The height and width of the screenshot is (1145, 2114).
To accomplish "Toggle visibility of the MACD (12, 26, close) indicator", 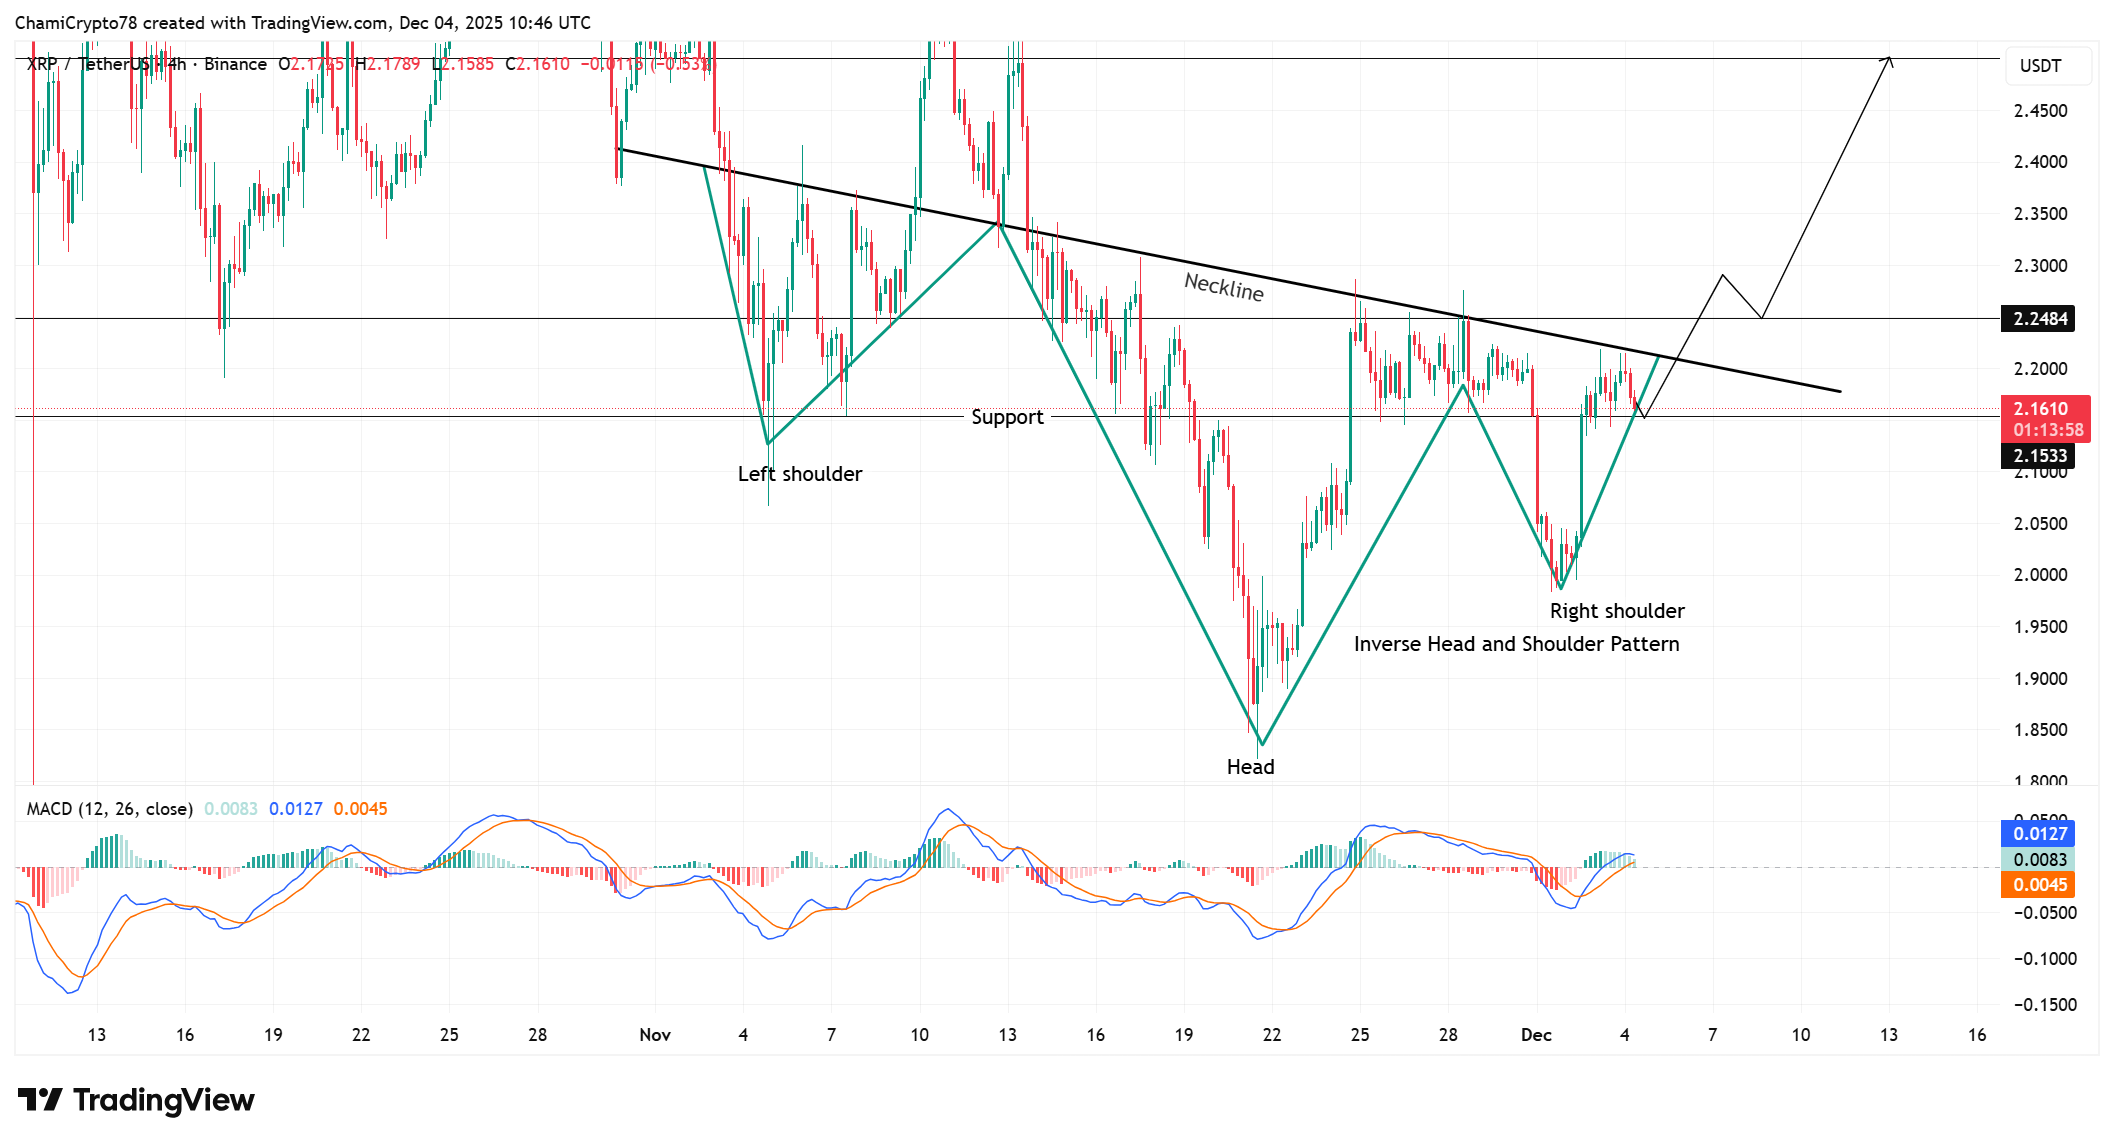I will (x=110, y=809).
